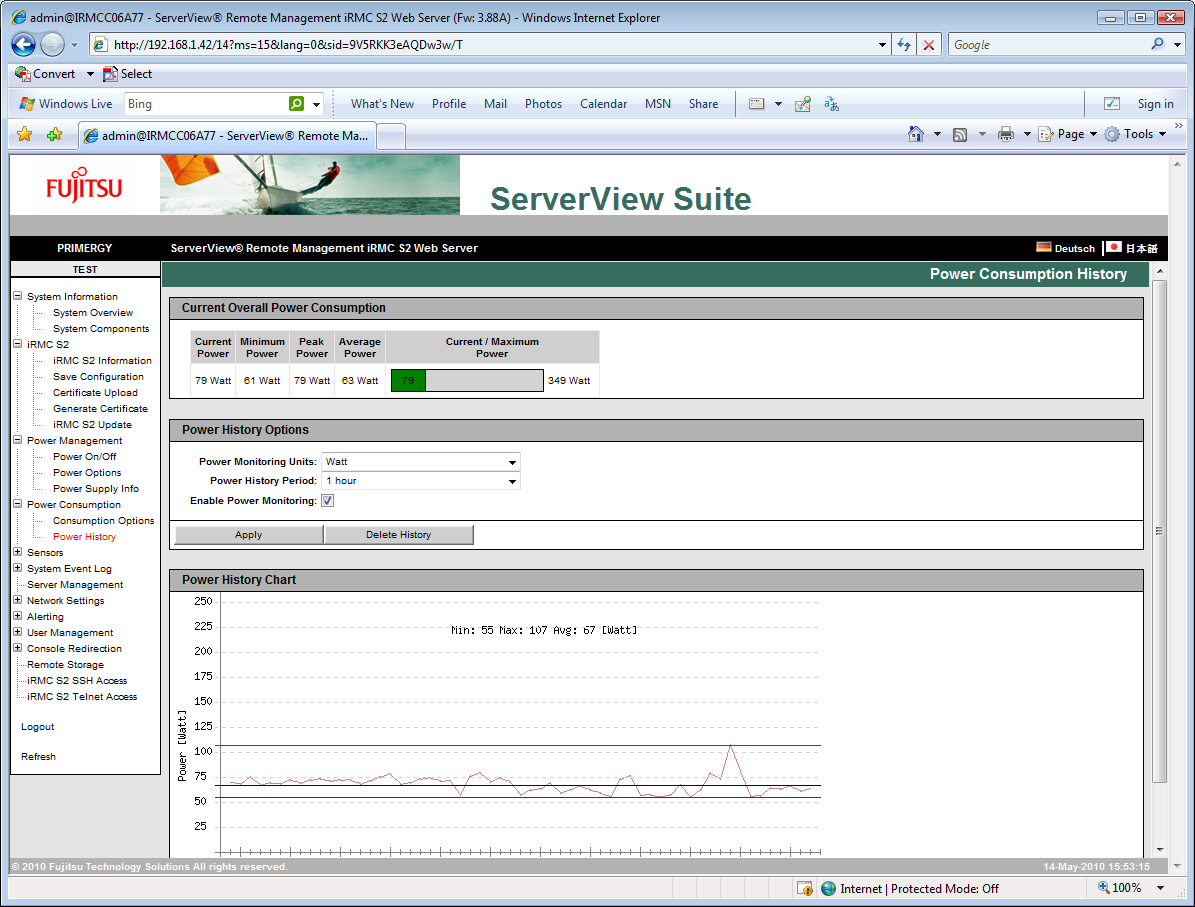Click the Current/Maximum Power green bar
Viewport: 1195px width, 907px height.
tap(408, 380)
